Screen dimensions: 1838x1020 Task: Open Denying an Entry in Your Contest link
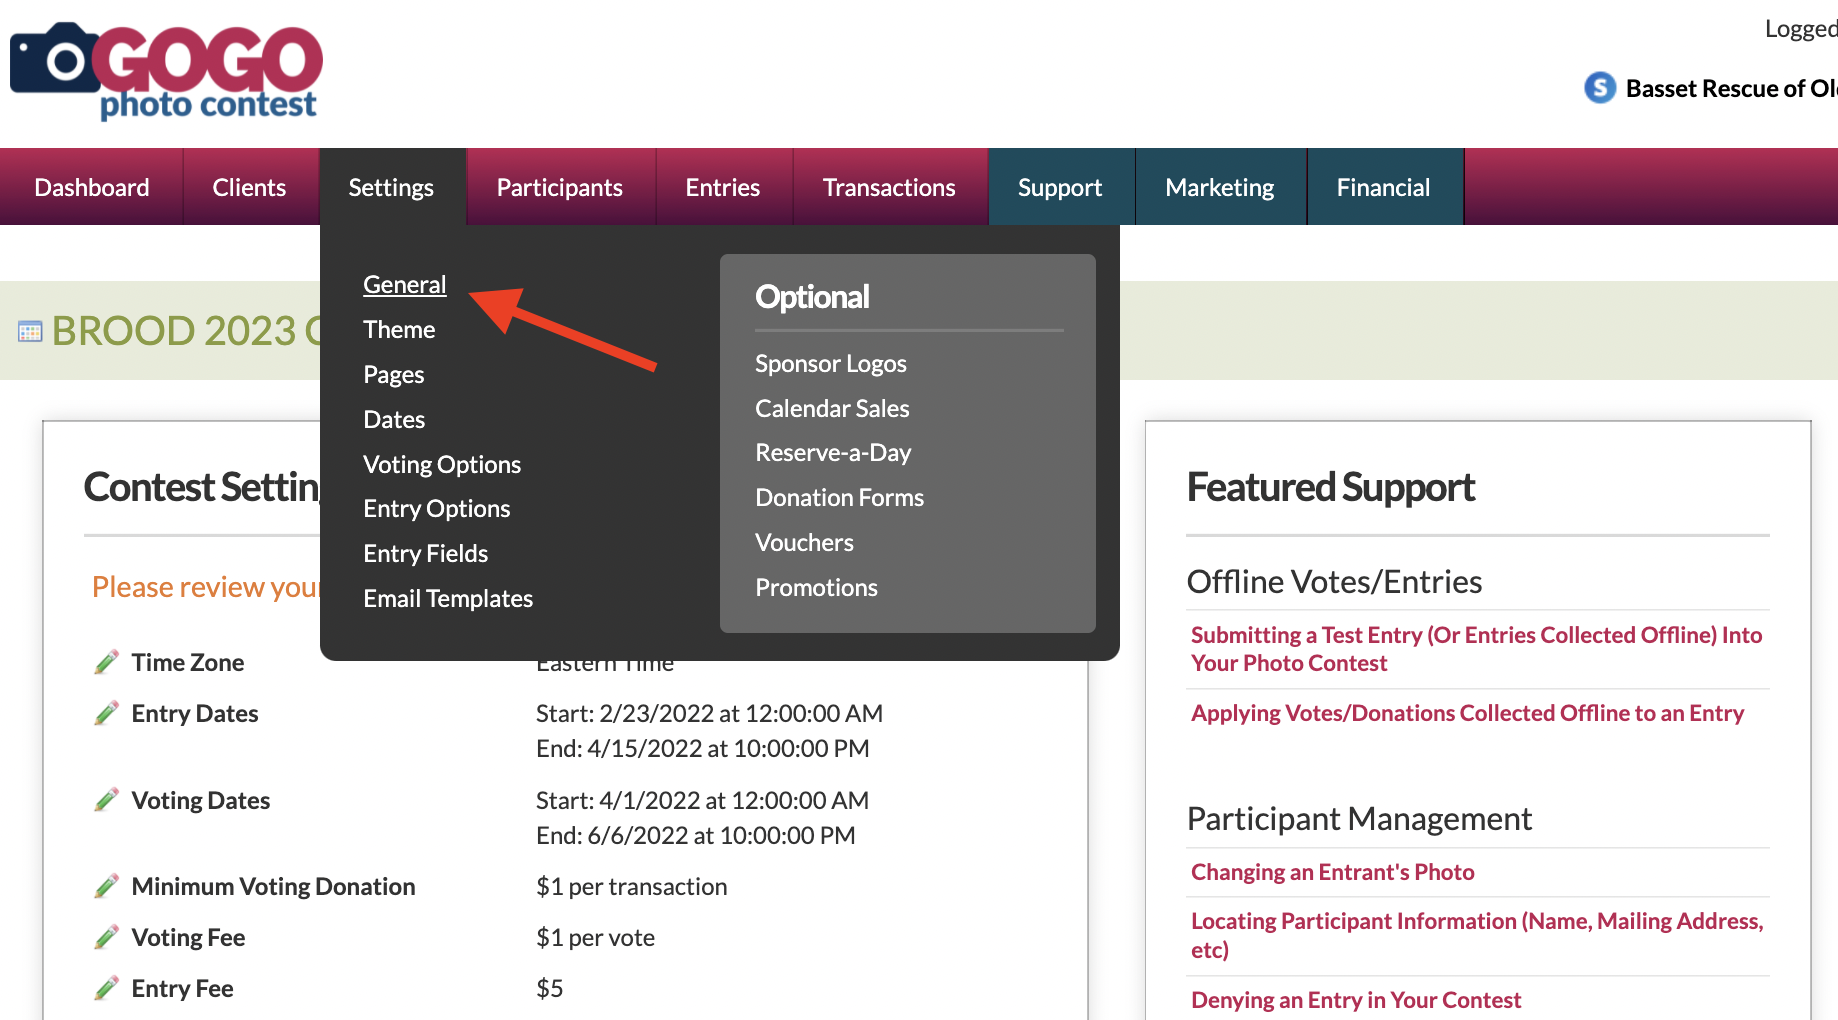(1355, 1000)
